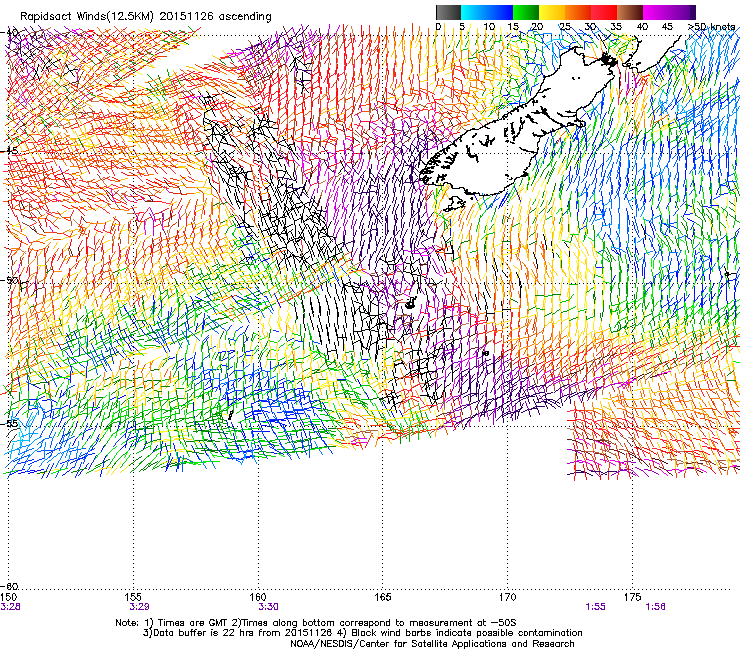Click the '25' label under the color bar
The image size is (740, 650).
pyautogui.click(x=564, y=27)
